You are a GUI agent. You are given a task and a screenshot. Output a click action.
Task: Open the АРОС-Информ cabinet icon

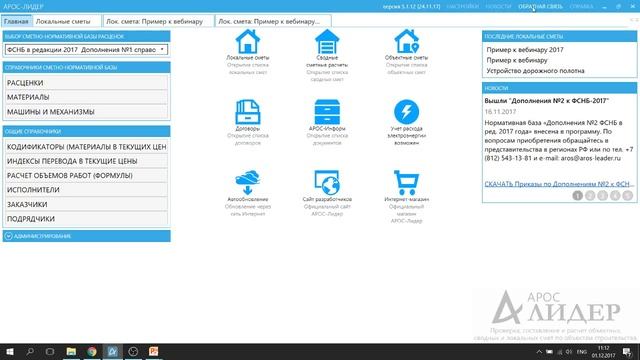[x=327, y=112]
